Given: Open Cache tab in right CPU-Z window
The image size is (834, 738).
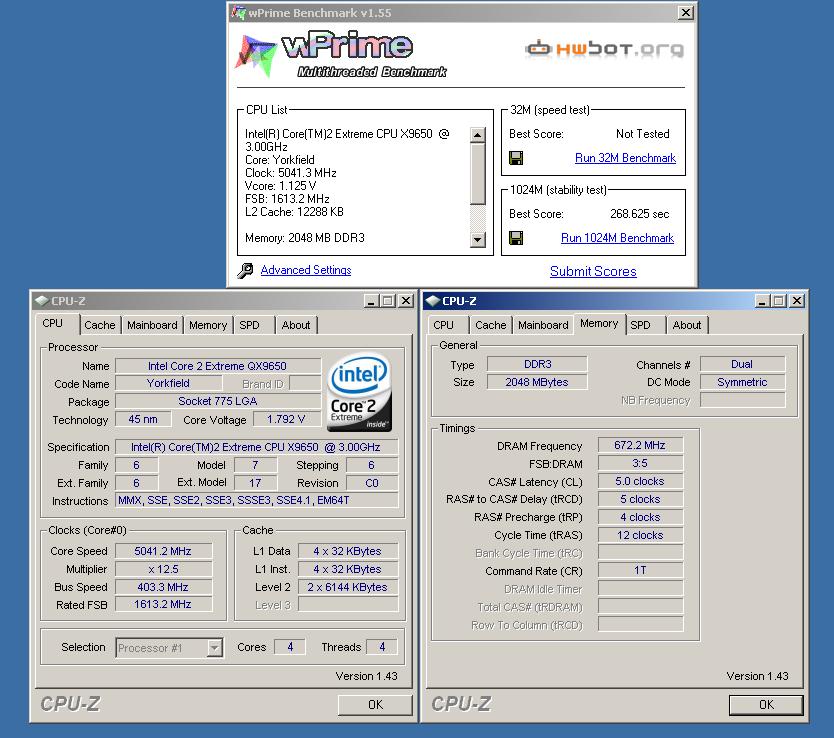Looking at the screenshot, I should click(490, 325).
